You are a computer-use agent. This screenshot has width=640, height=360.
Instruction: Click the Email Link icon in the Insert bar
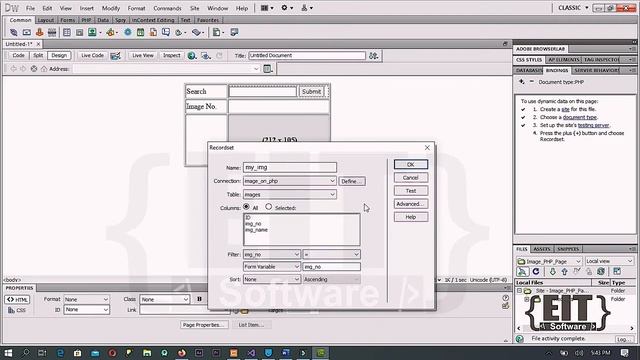pos(27,32)
